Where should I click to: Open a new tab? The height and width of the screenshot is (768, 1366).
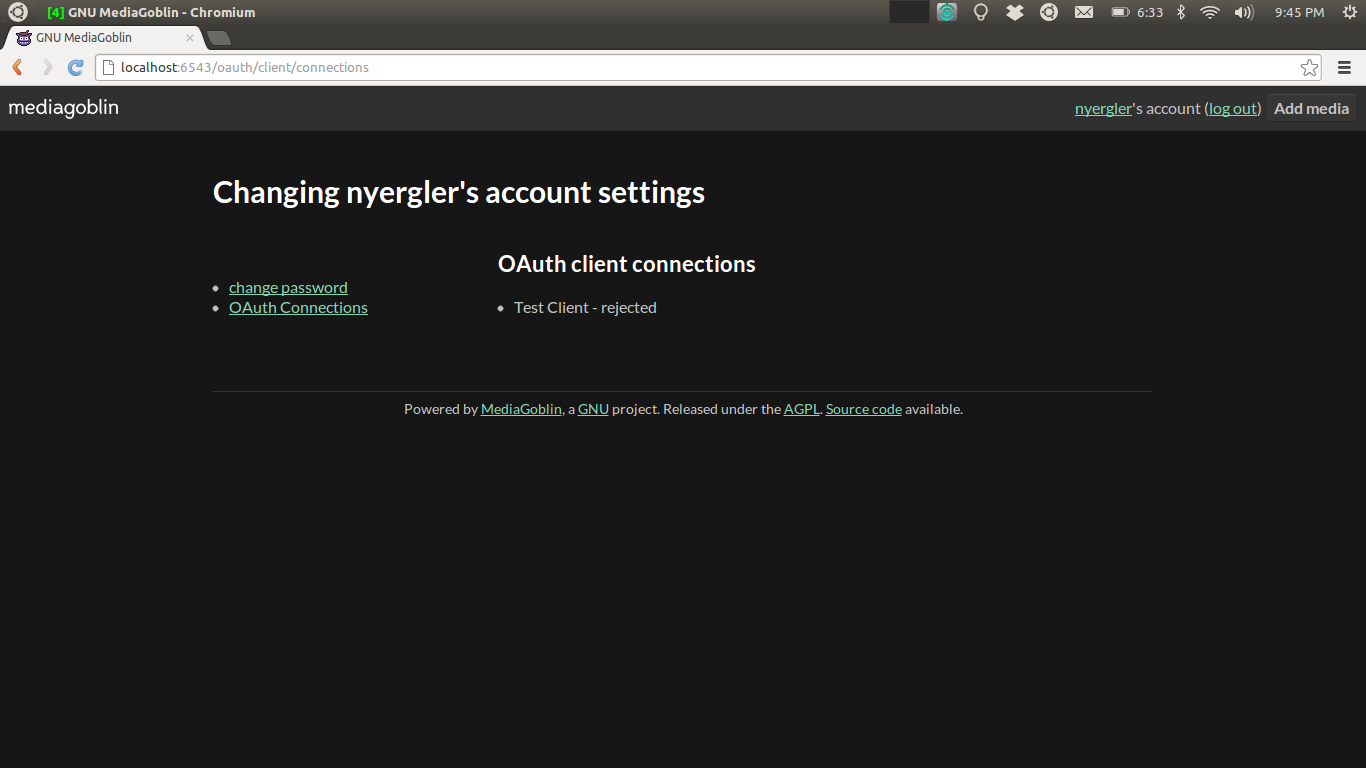(219, 38)
